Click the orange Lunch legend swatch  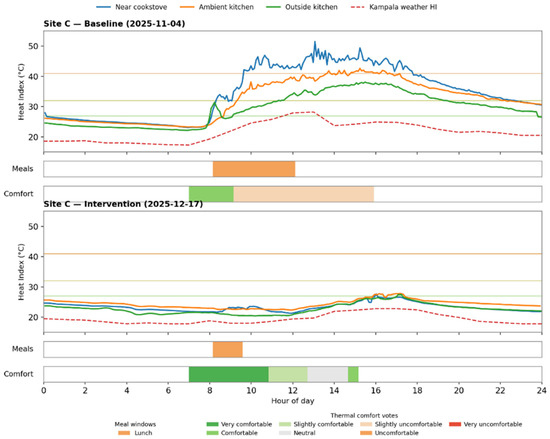click(124, 433)
